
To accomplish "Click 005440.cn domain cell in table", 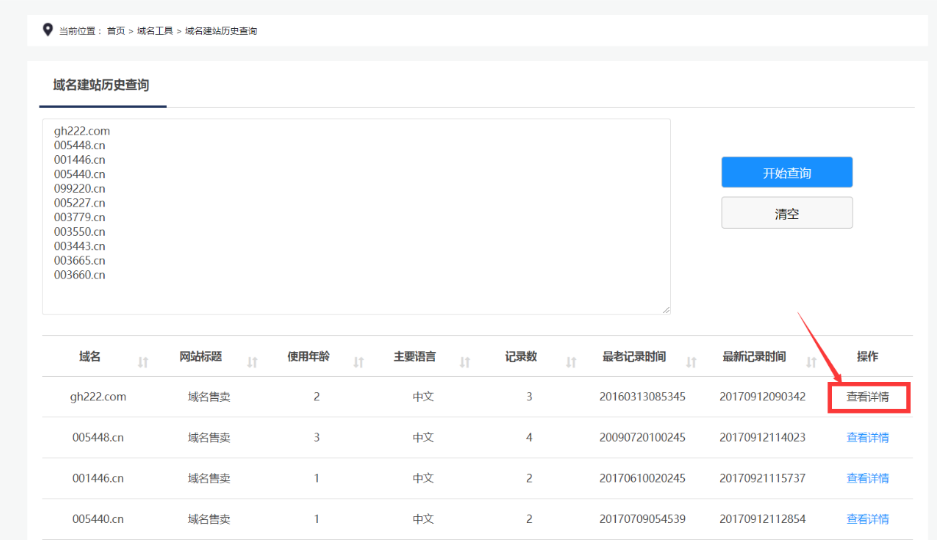I will pyautogui.click(x=98, y=518).
